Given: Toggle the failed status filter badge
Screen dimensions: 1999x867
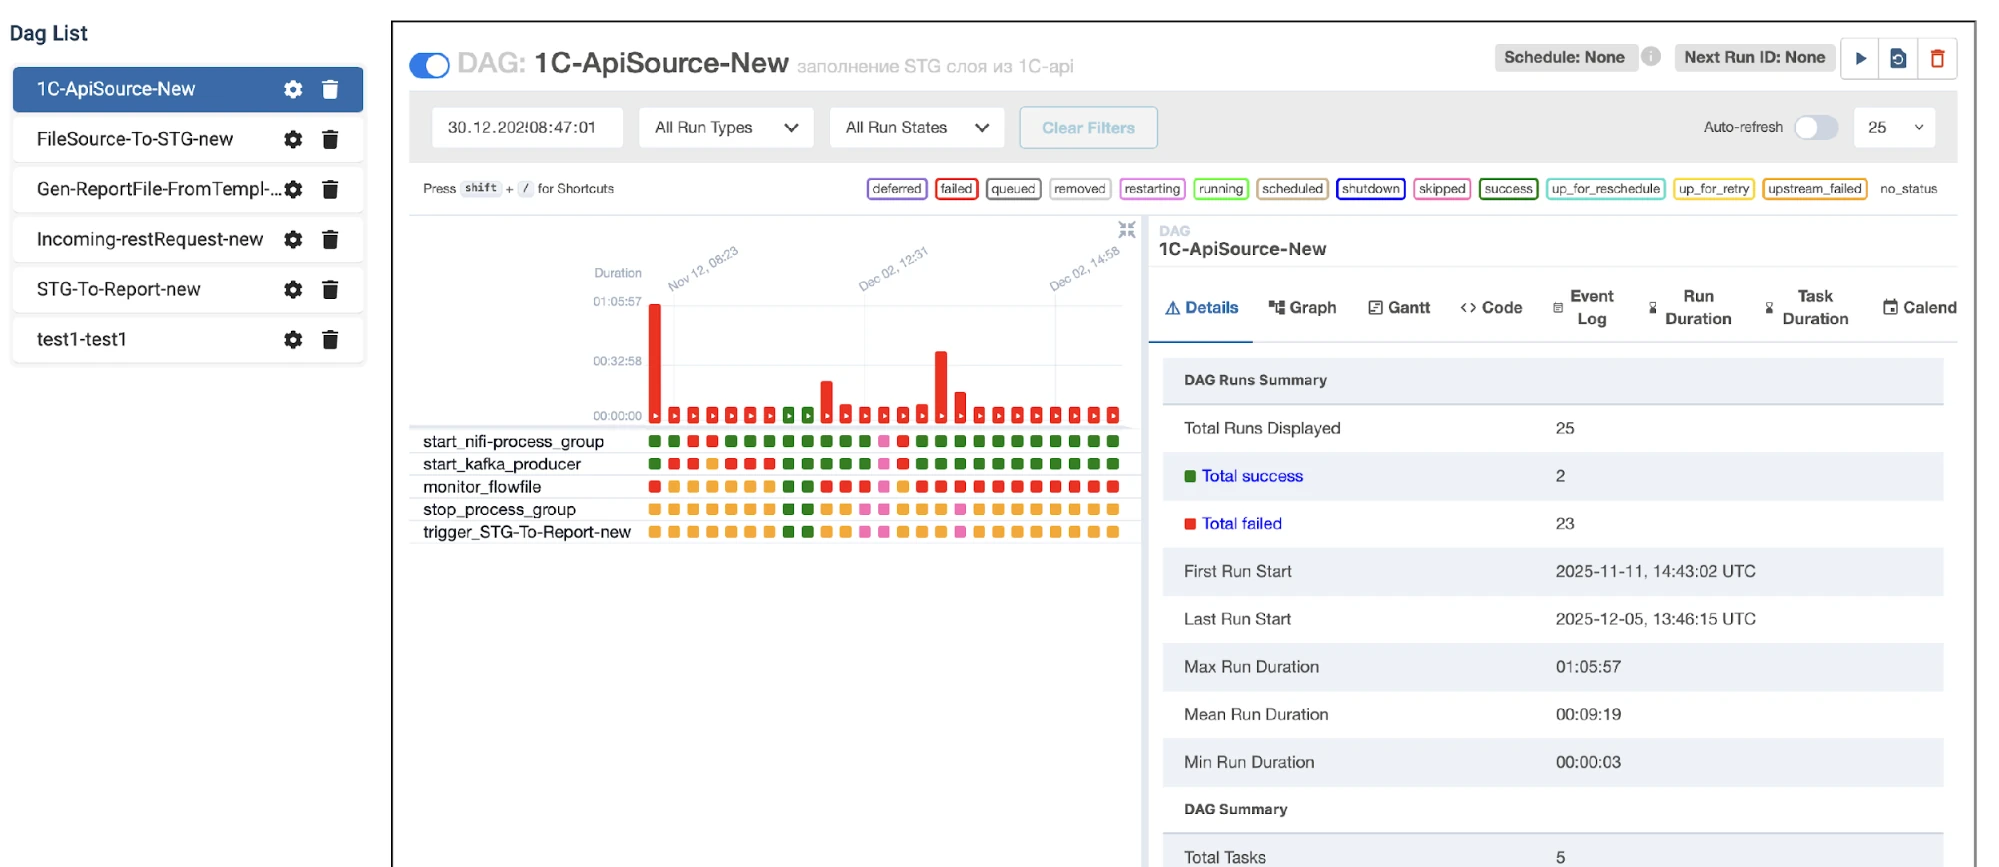Looking at the screenshot, I should coord(956,189).
